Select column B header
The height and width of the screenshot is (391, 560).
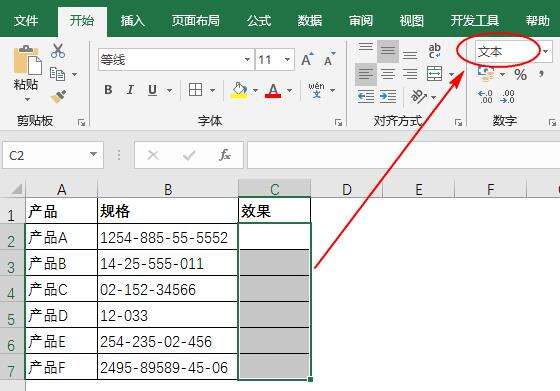tap(168, 189)
